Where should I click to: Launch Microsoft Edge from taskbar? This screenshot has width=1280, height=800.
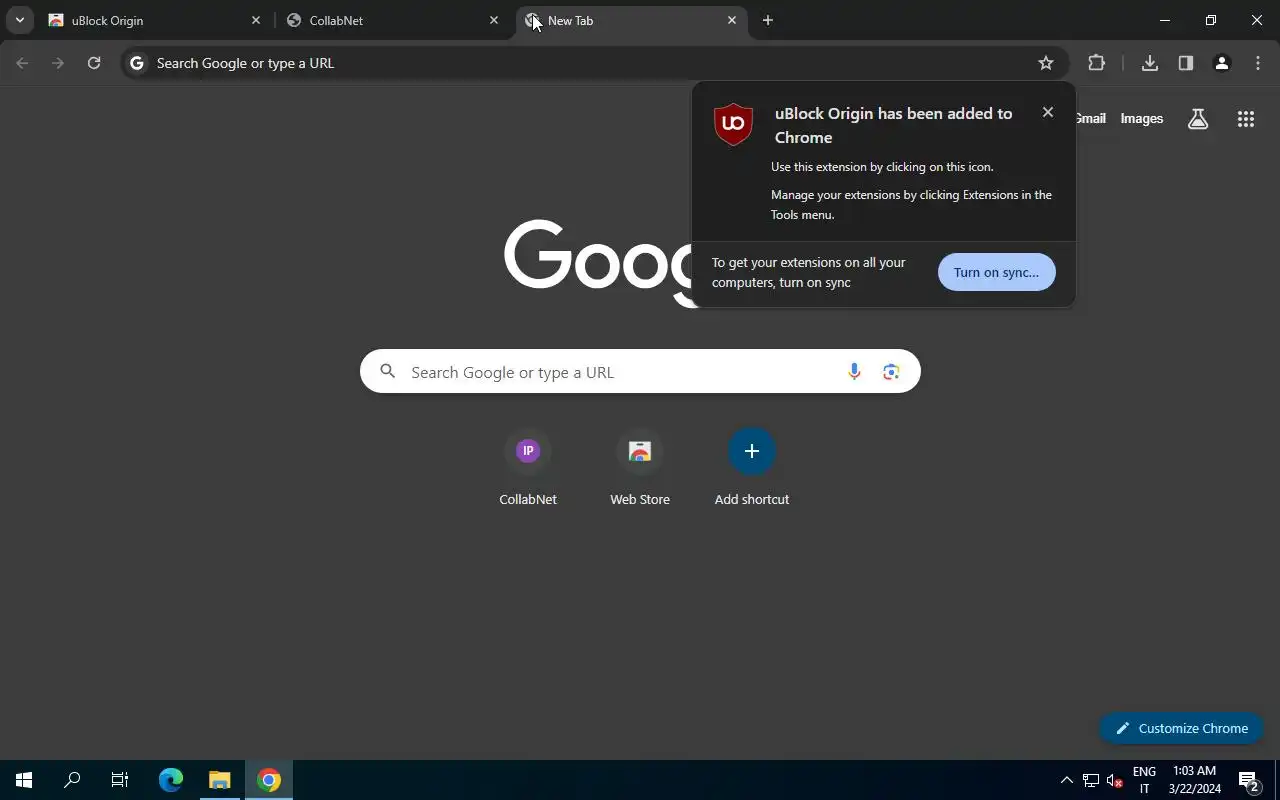click(x=171, y=780)
